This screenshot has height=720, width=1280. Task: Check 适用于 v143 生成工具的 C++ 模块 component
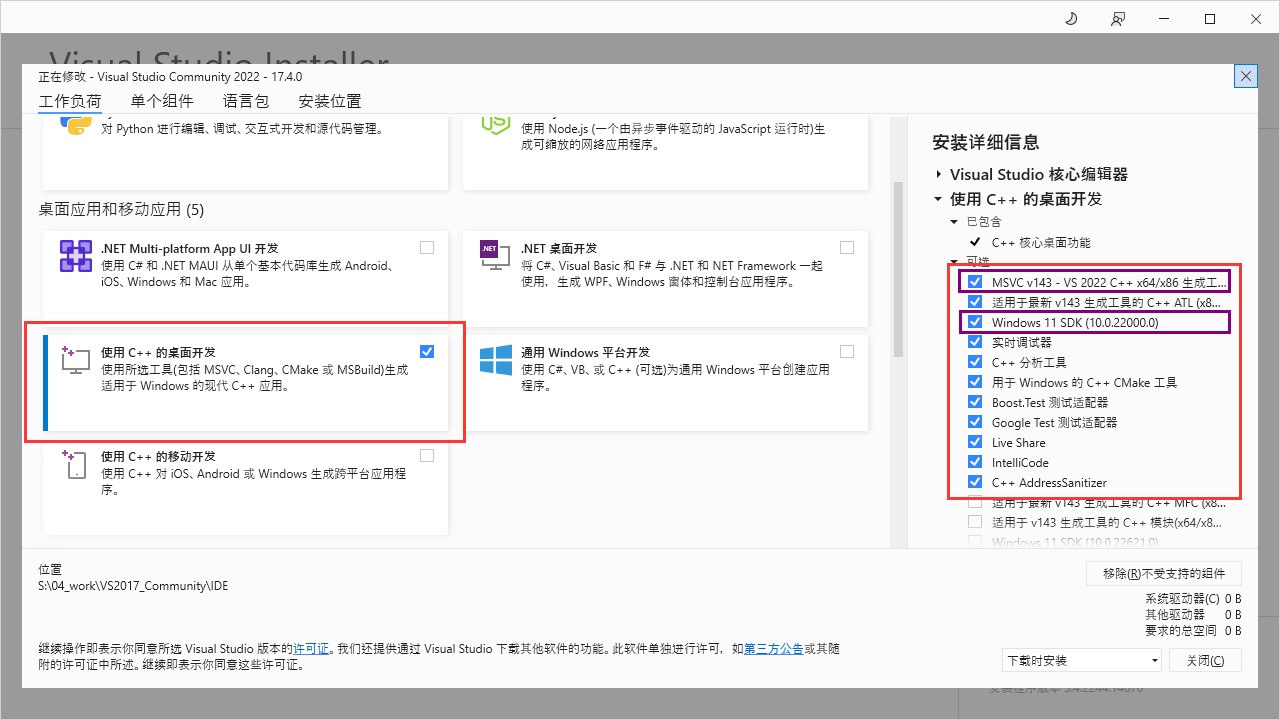point(975,522)
